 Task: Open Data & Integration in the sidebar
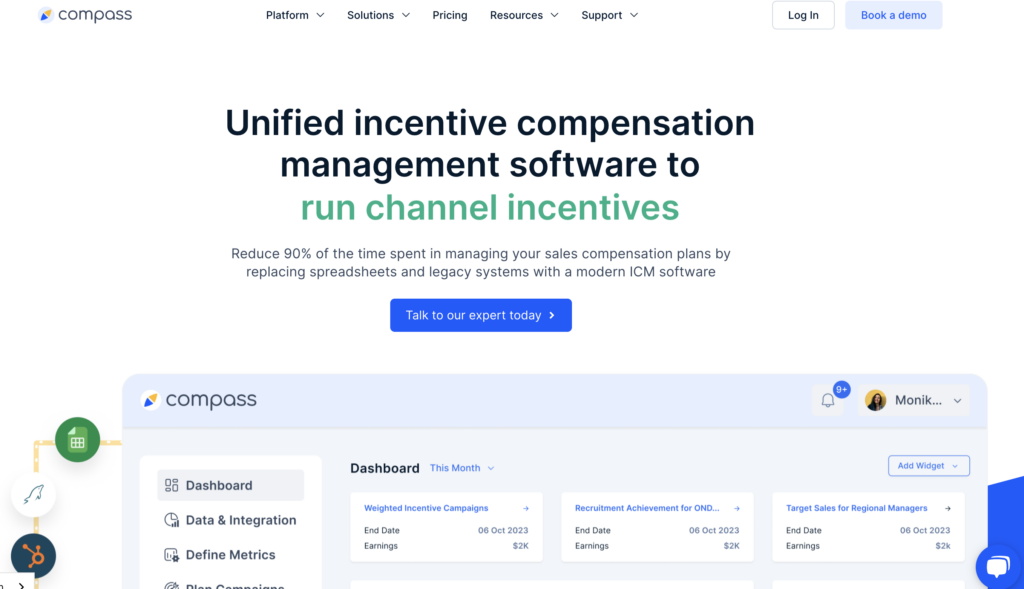231,520
